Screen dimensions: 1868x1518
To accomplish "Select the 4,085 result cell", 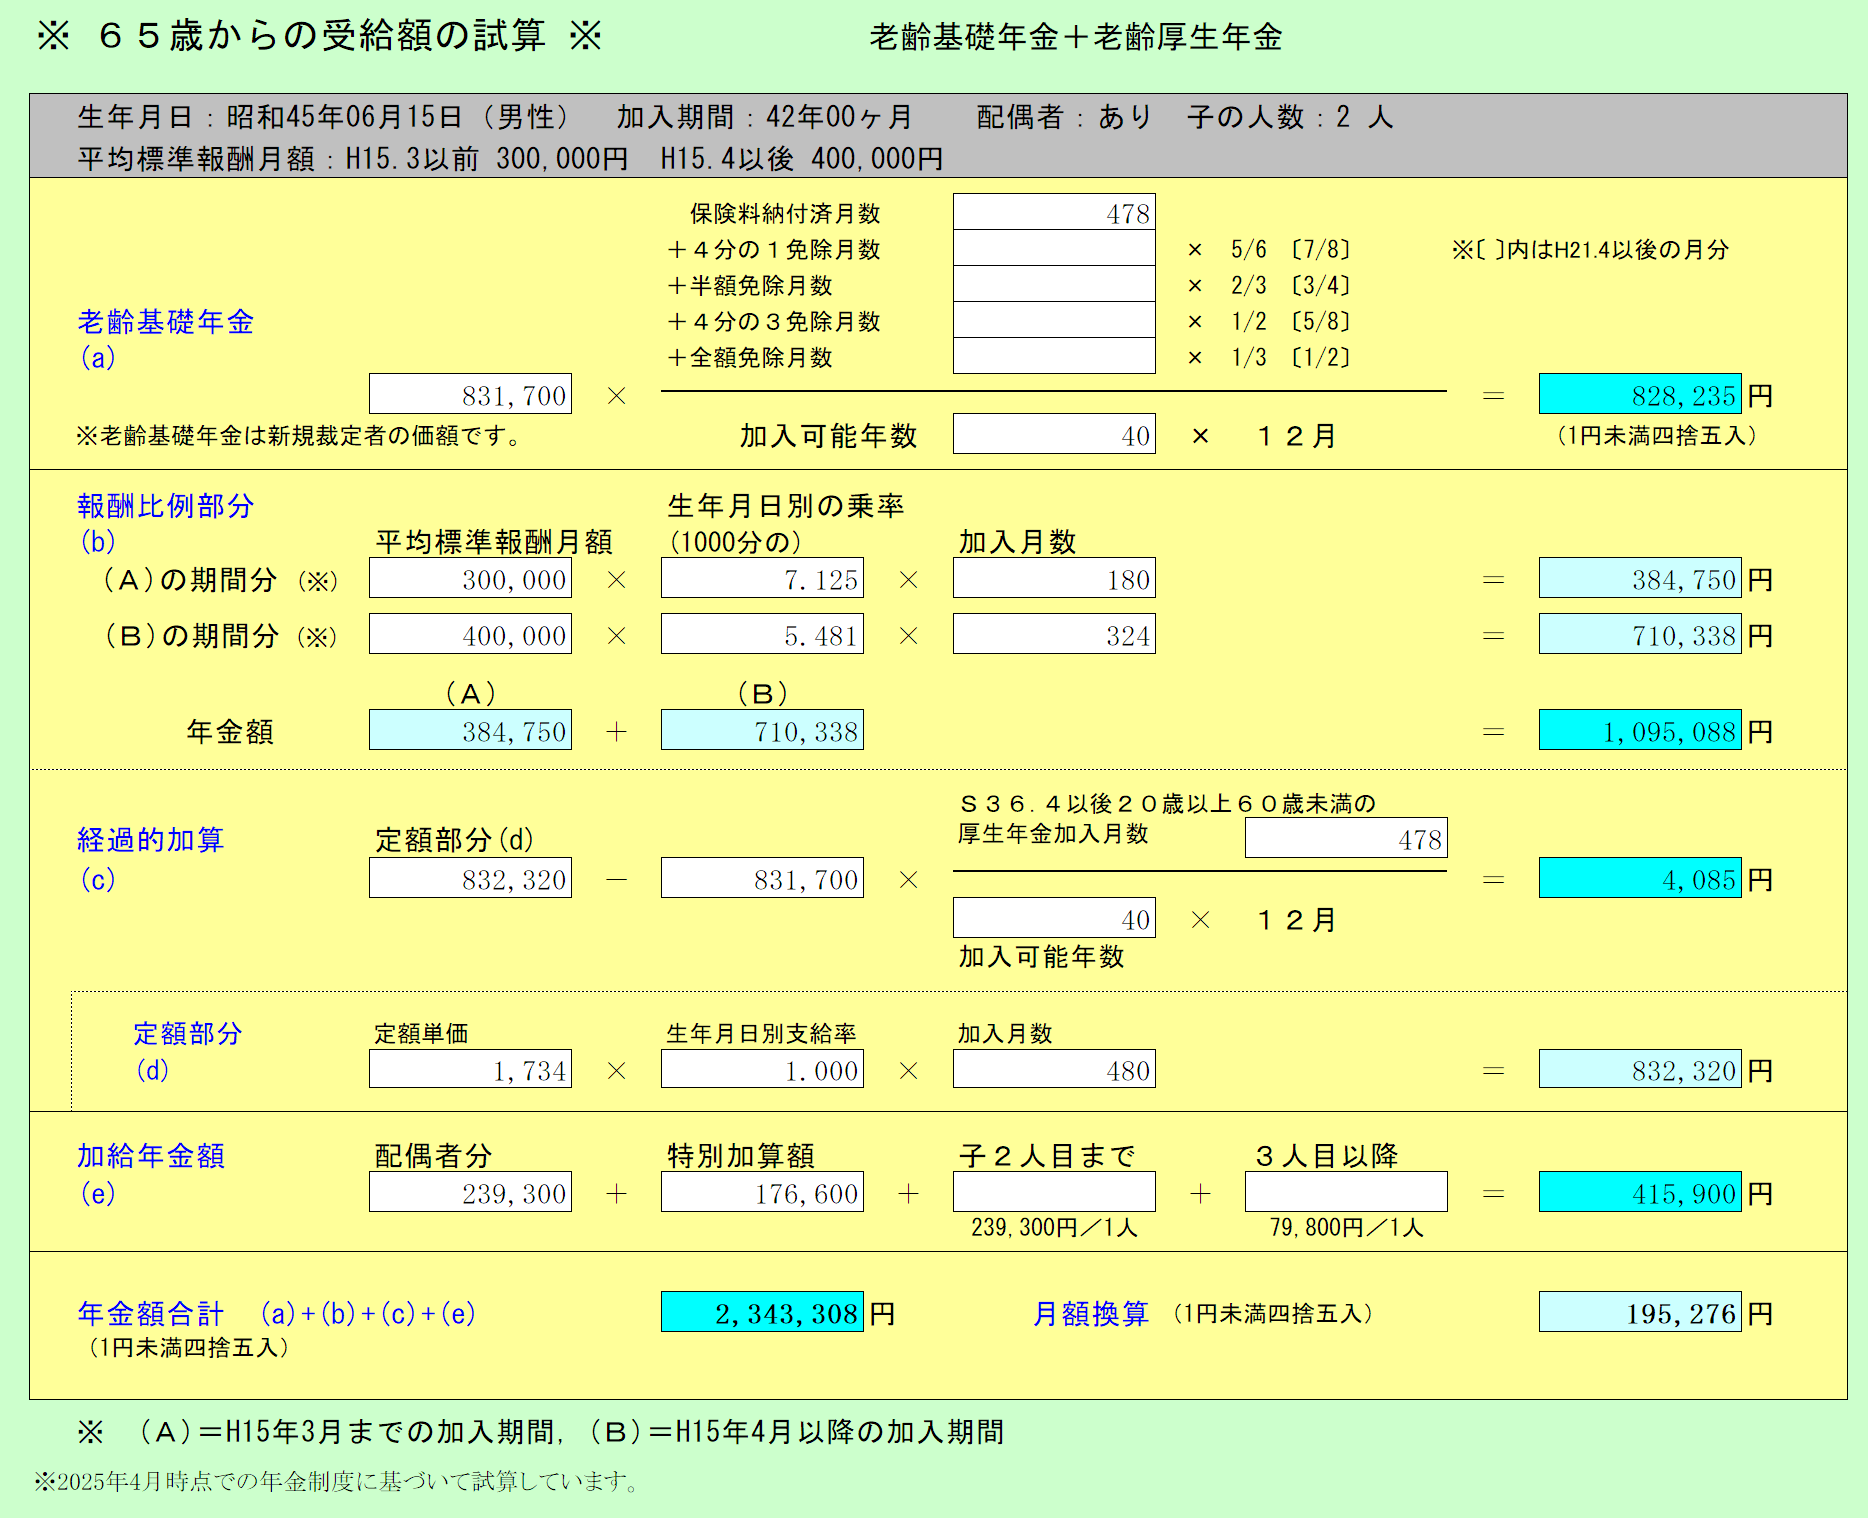I will click(1640, 878).
